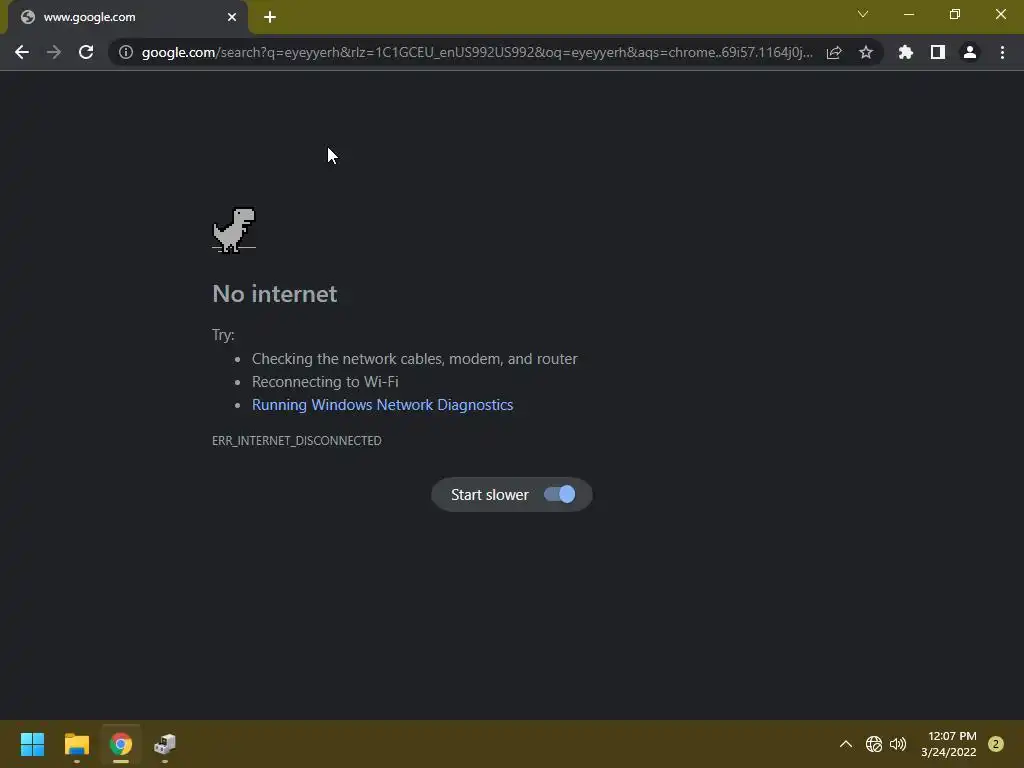This screenshot has width=1024, height=768.
Task: Click the Chrome taskbar icon
Action: click(121, 744)
